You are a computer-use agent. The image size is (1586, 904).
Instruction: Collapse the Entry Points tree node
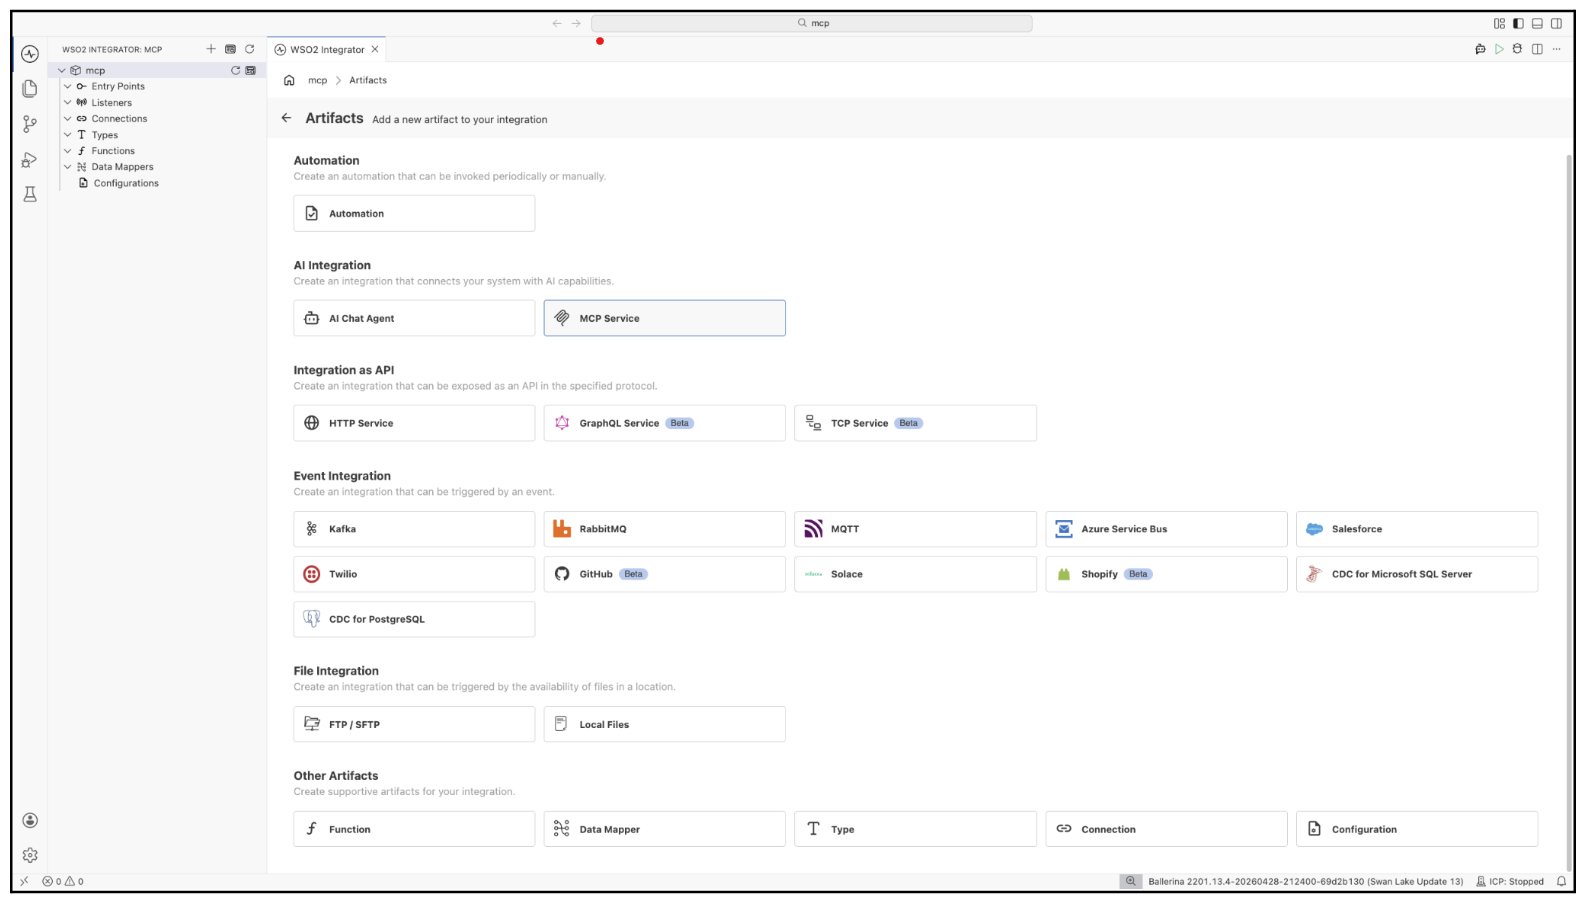(x=68, y=86)
